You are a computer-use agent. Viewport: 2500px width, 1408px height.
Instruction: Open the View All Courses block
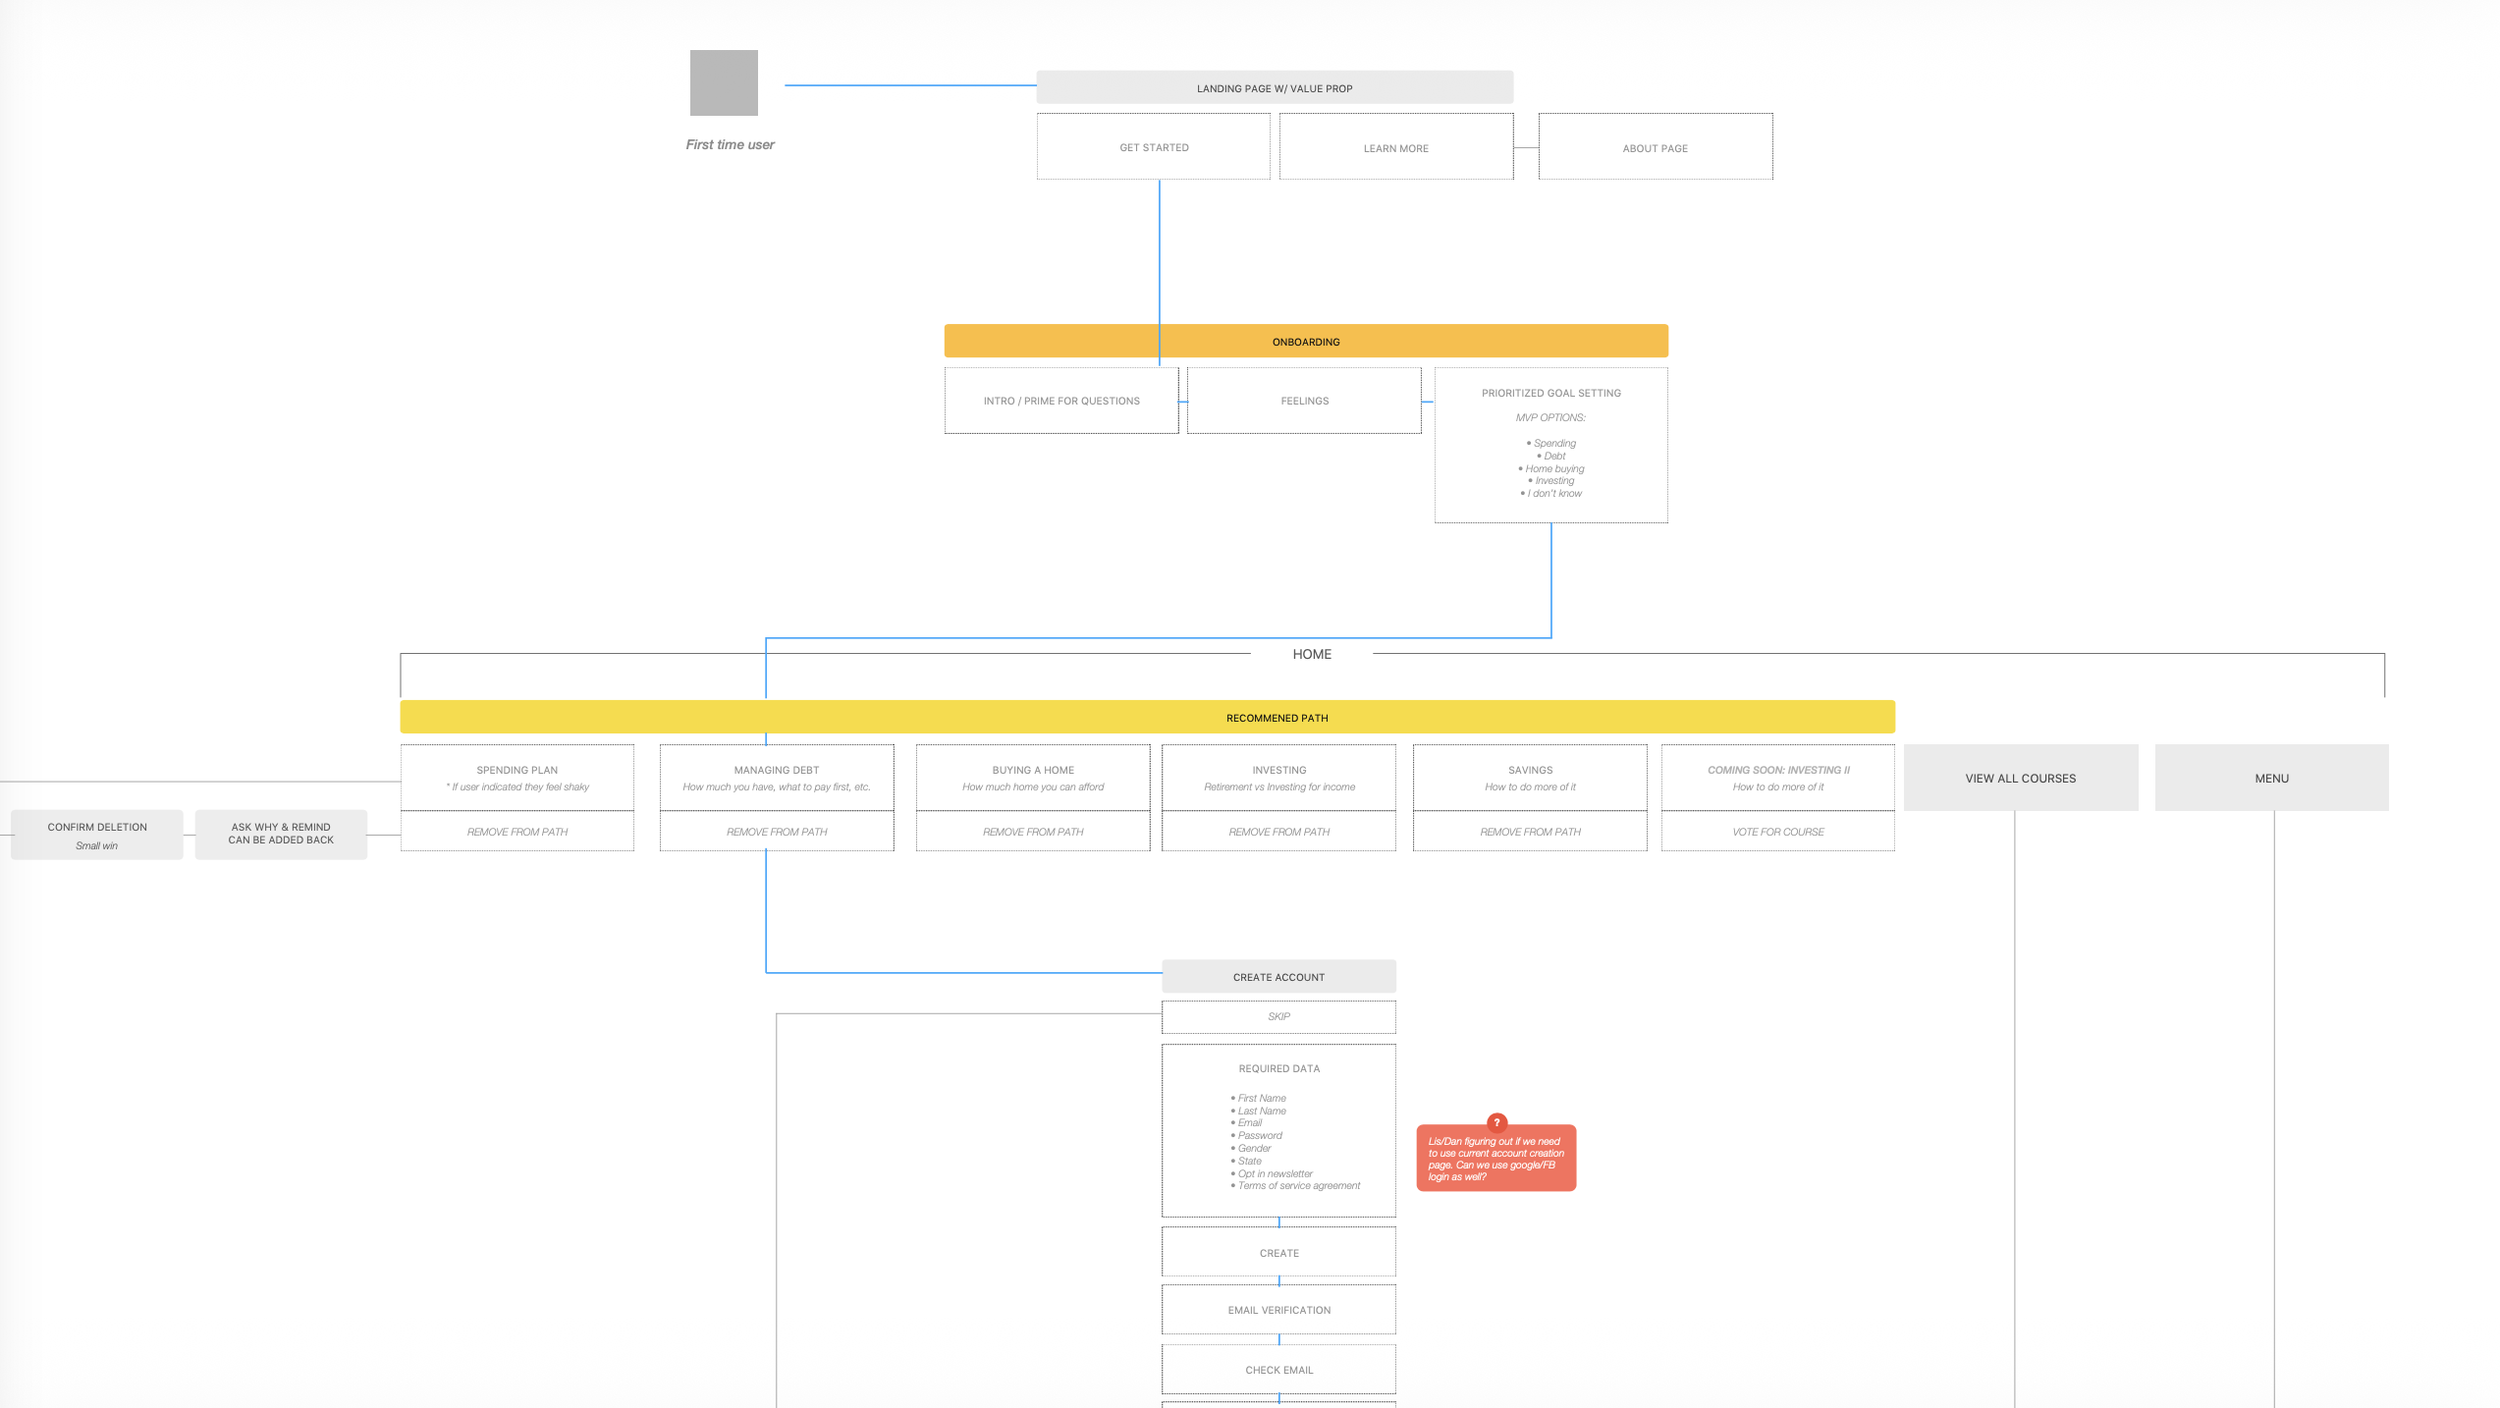pos(2019,777)
